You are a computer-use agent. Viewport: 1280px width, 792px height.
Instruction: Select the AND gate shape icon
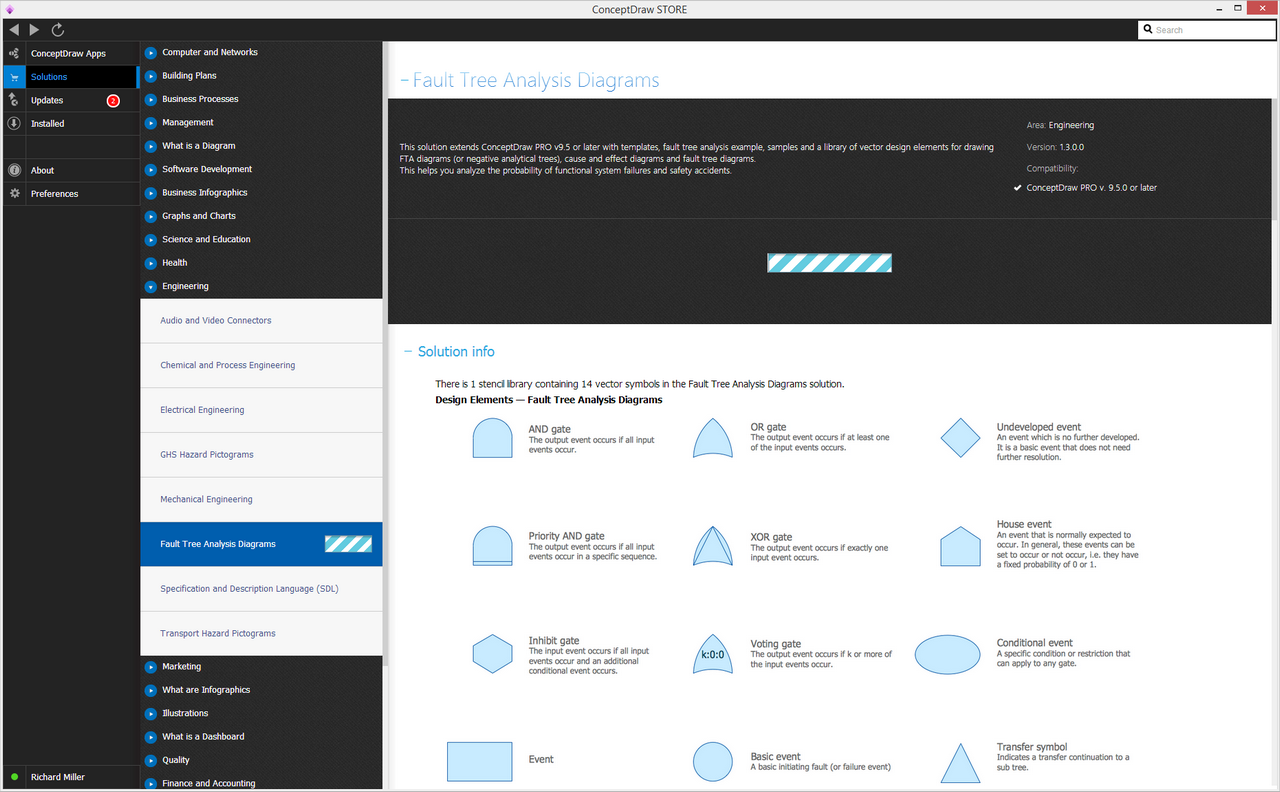(x=492, y=438)
